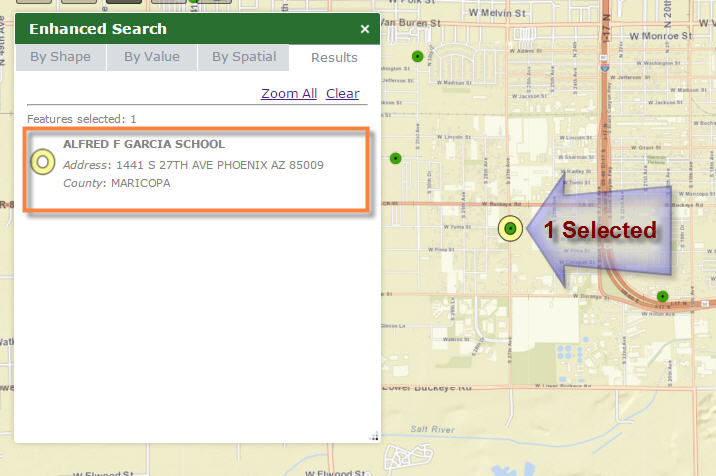
Task: Click the yellow result symbol beside Alfred F Garcia School
Action: (43, 162)
